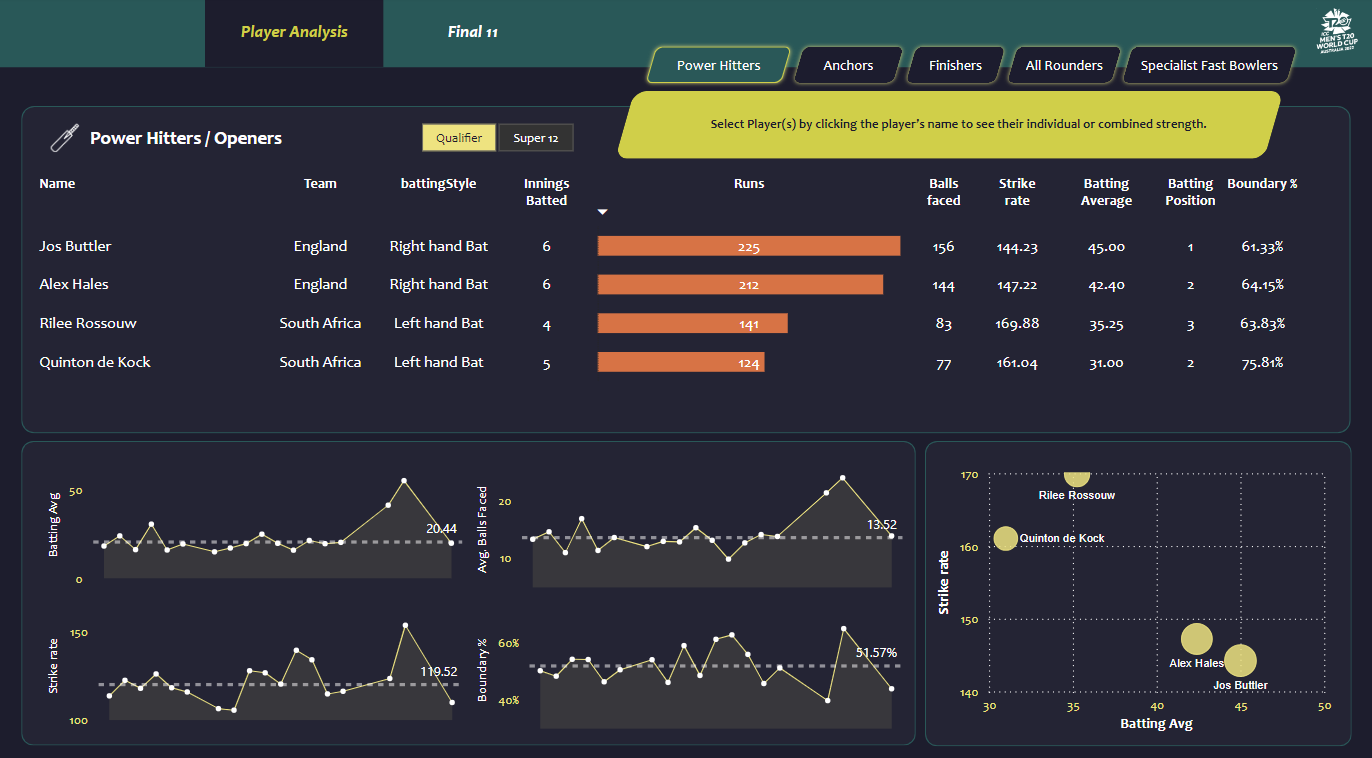Viewport: 1372px width, 758px height.
Task: View the Finishers category
Action: (954, 64)
